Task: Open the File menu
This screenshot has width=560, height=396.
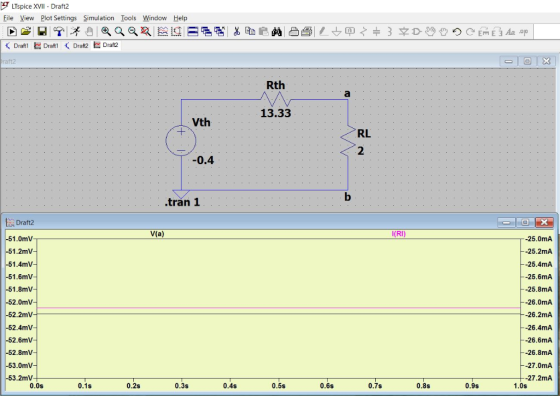Action: pyautogui.click(x=8, y=18)
